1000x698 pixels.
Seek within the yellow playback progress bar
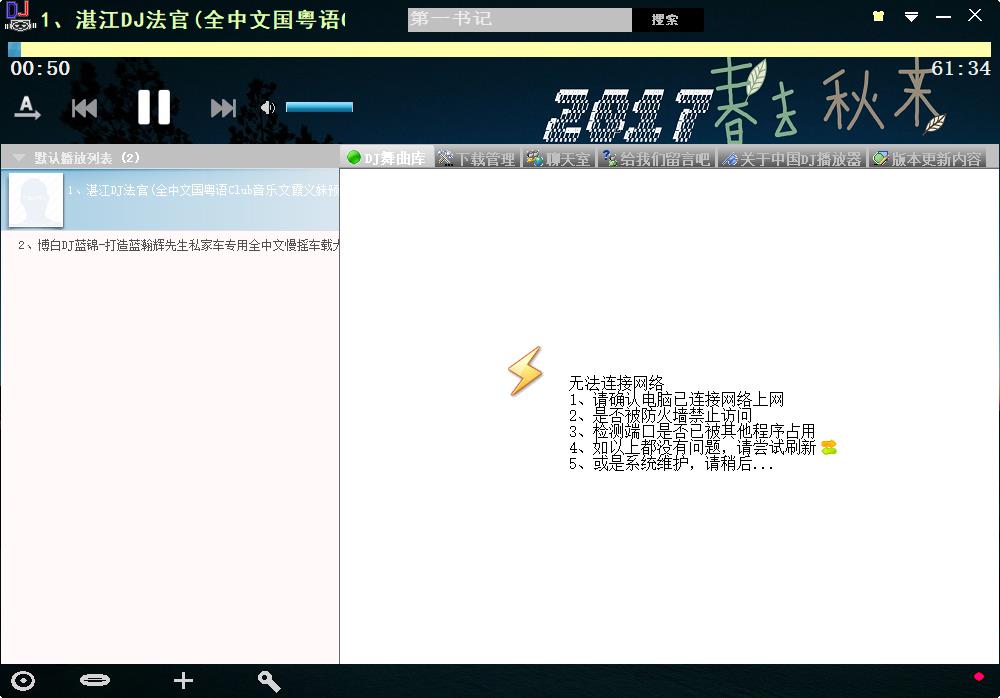click(x=499, y=49)
